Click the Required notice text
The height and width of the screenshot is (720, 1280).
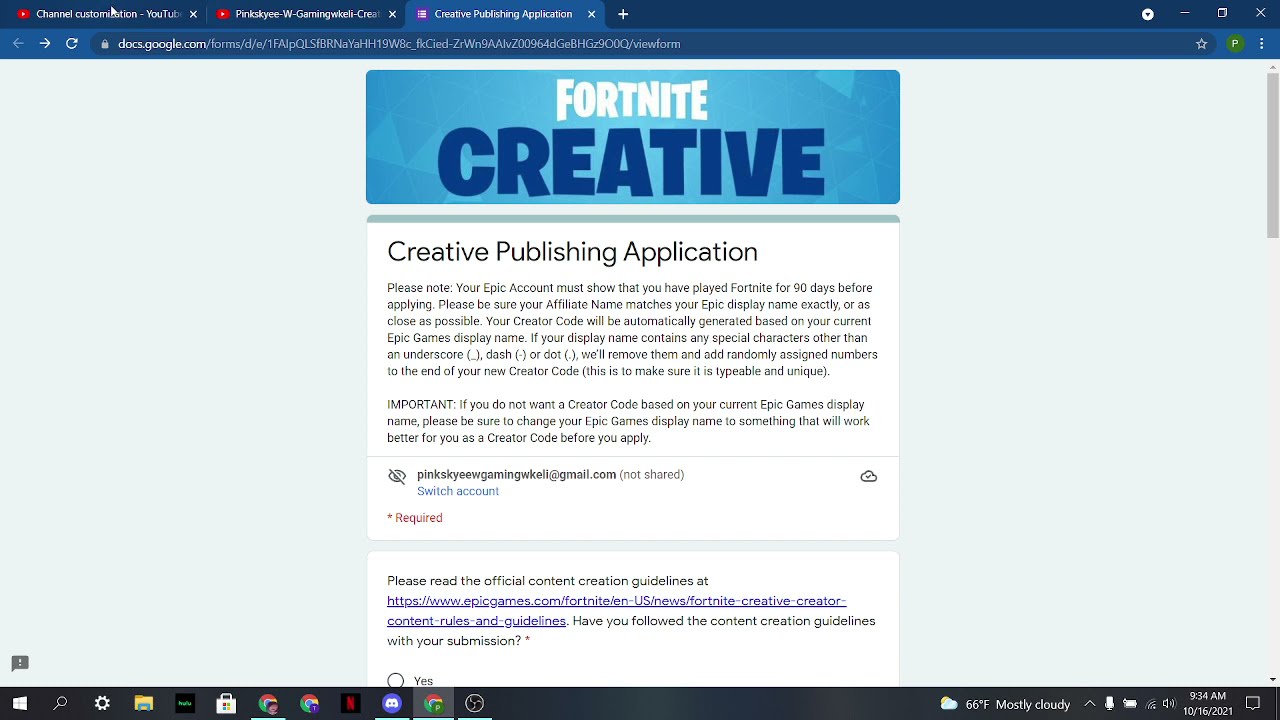tap(415, 518)
